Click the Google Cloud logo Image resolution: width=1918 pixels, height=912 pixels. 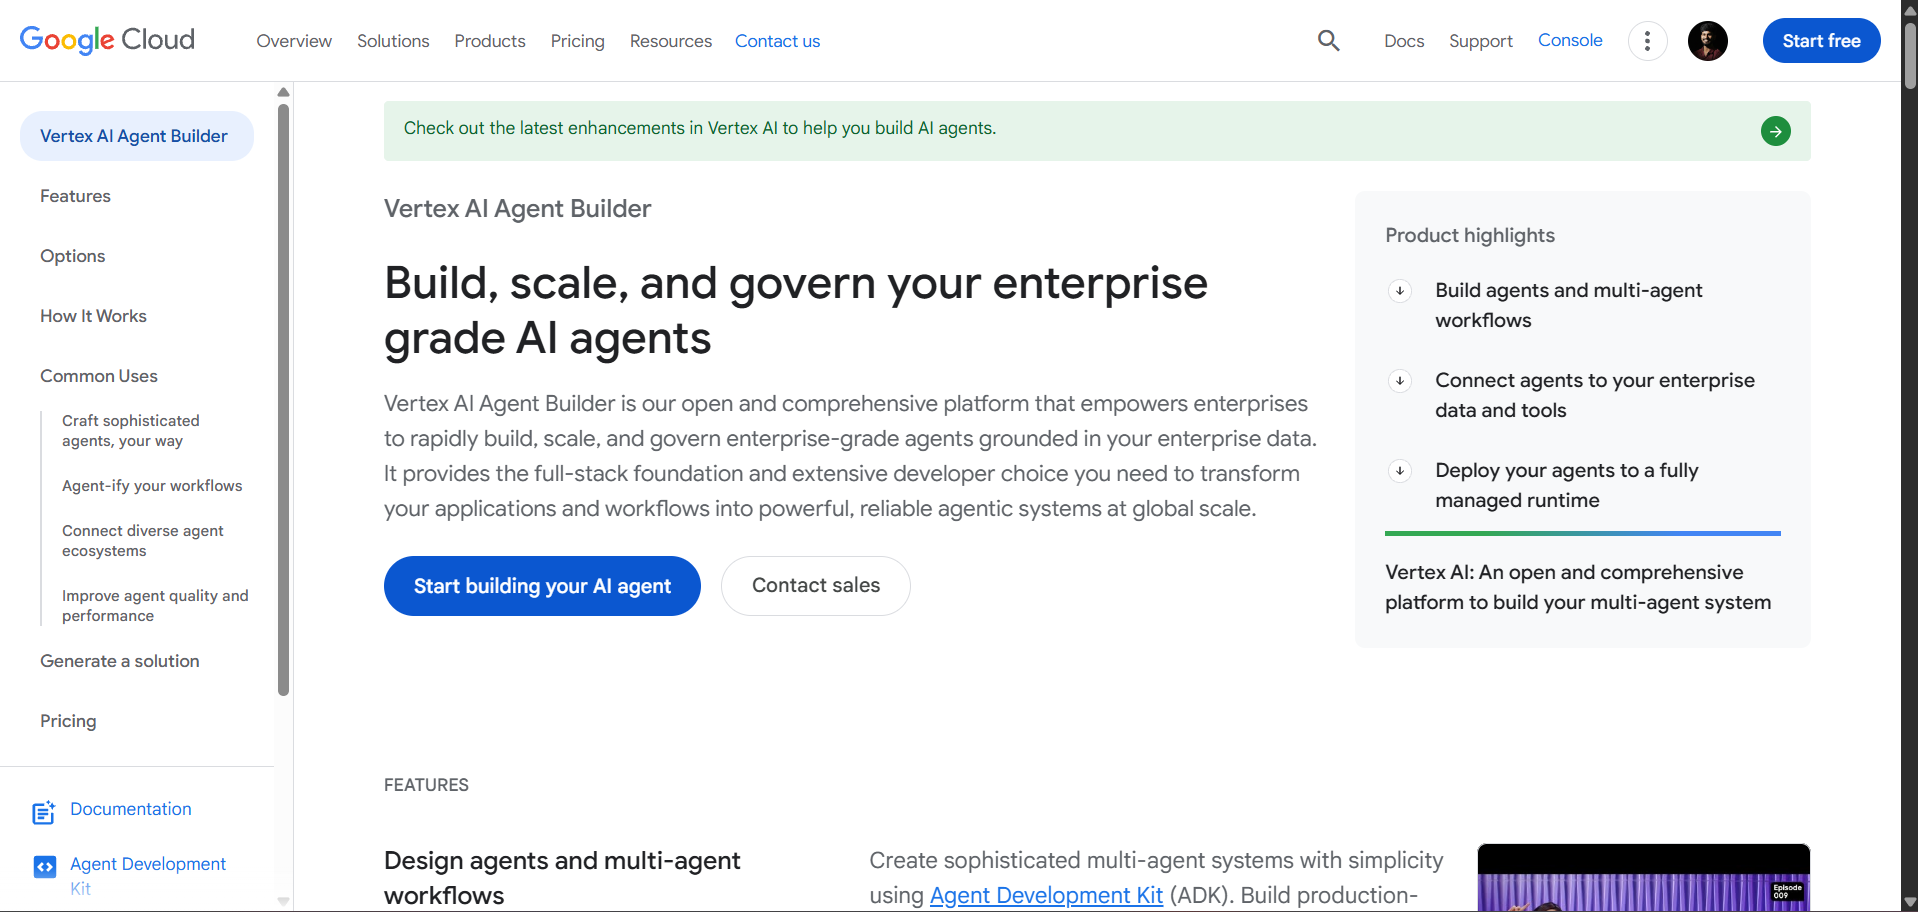pos(107,40)
